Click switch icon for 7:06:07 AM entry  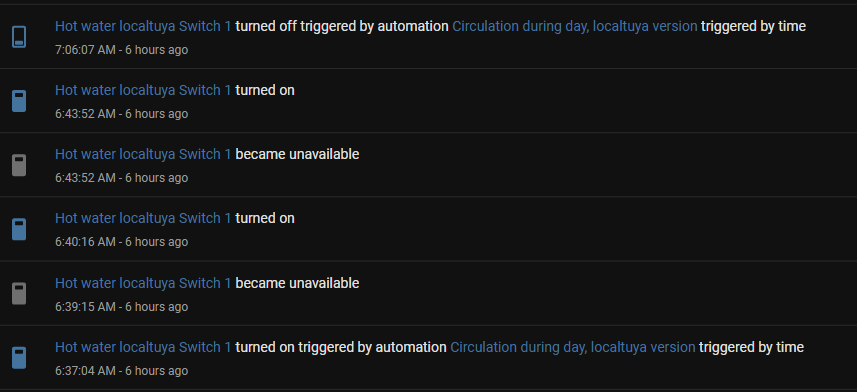(19, 37)
